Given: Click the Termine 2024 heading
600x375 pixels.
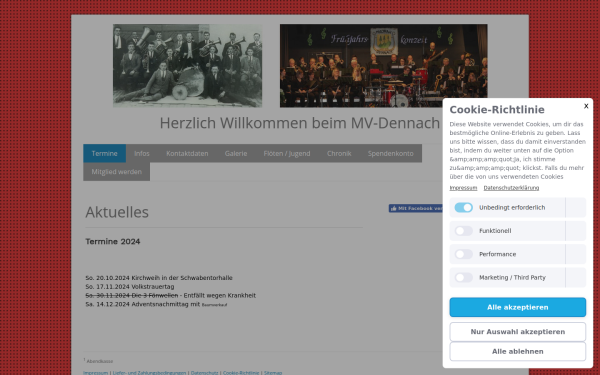Looking at the screenshot, I should 113,241.
